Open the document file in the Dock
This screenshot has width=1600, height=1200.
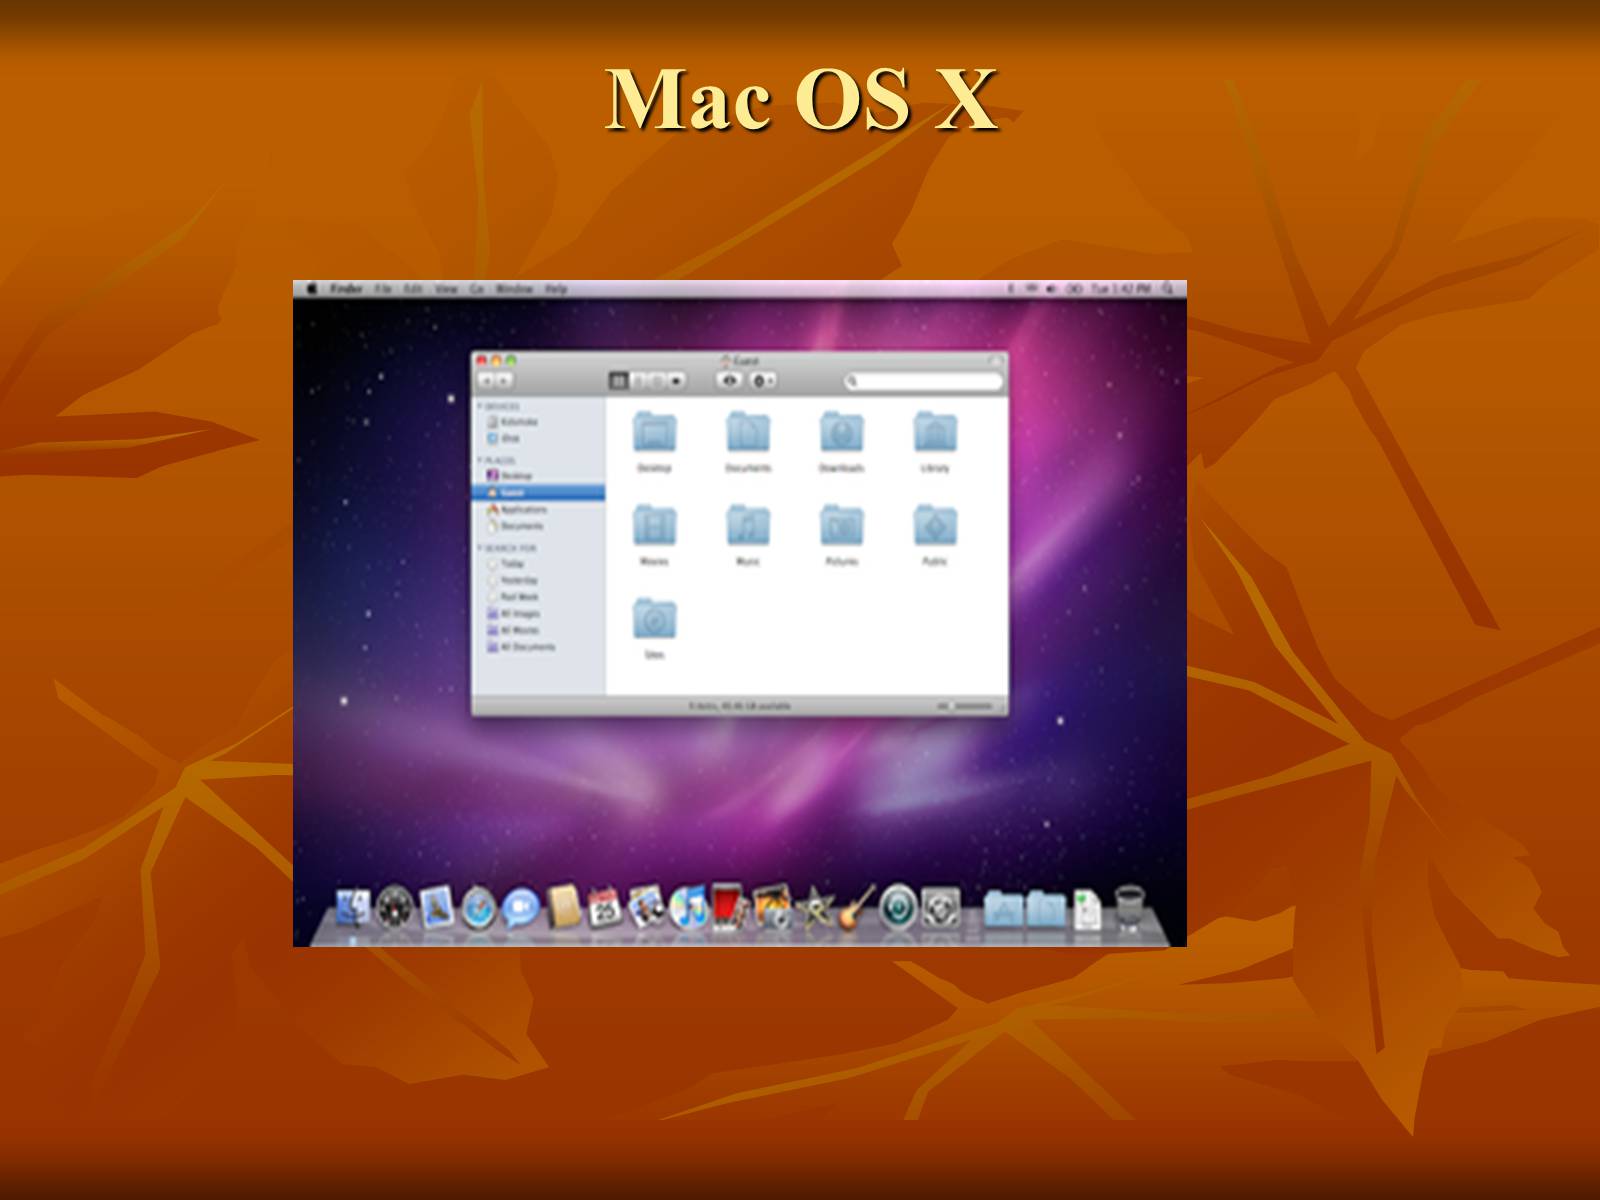pyautogui.click(x=1087, y=909)
